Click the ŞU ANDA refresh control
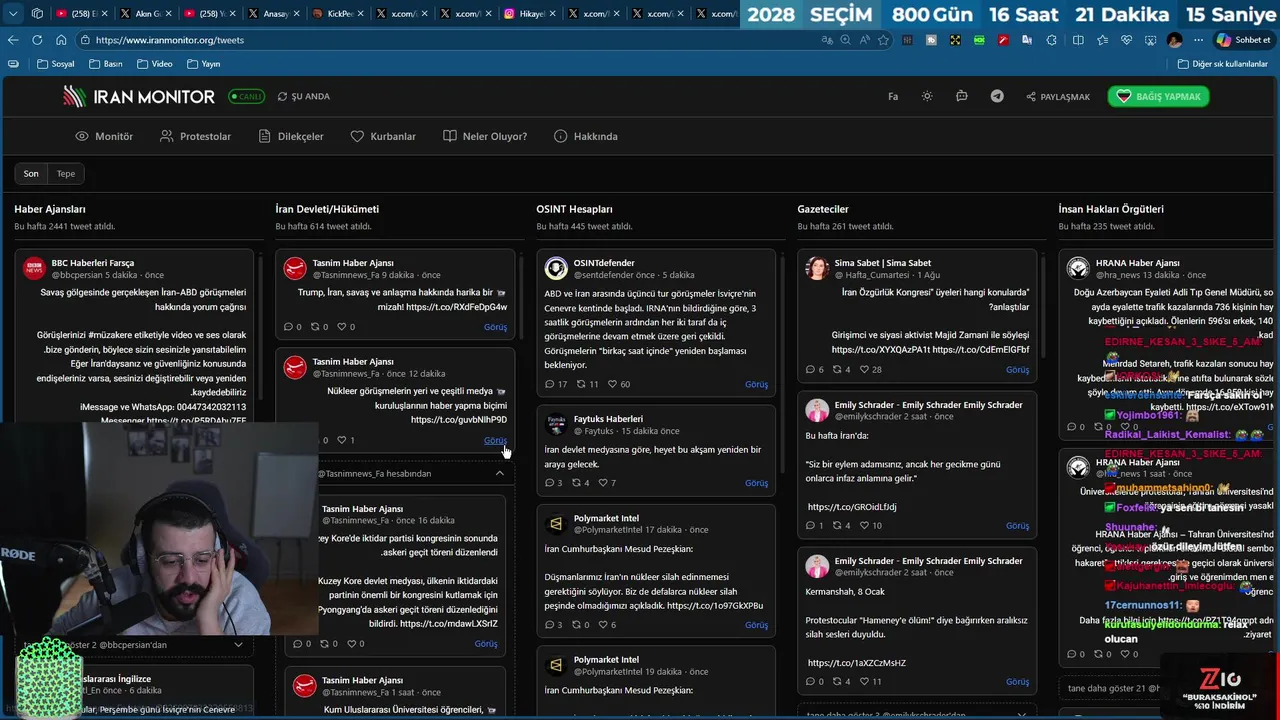Screen dimensions: 1280x720 tap(304, 96)
